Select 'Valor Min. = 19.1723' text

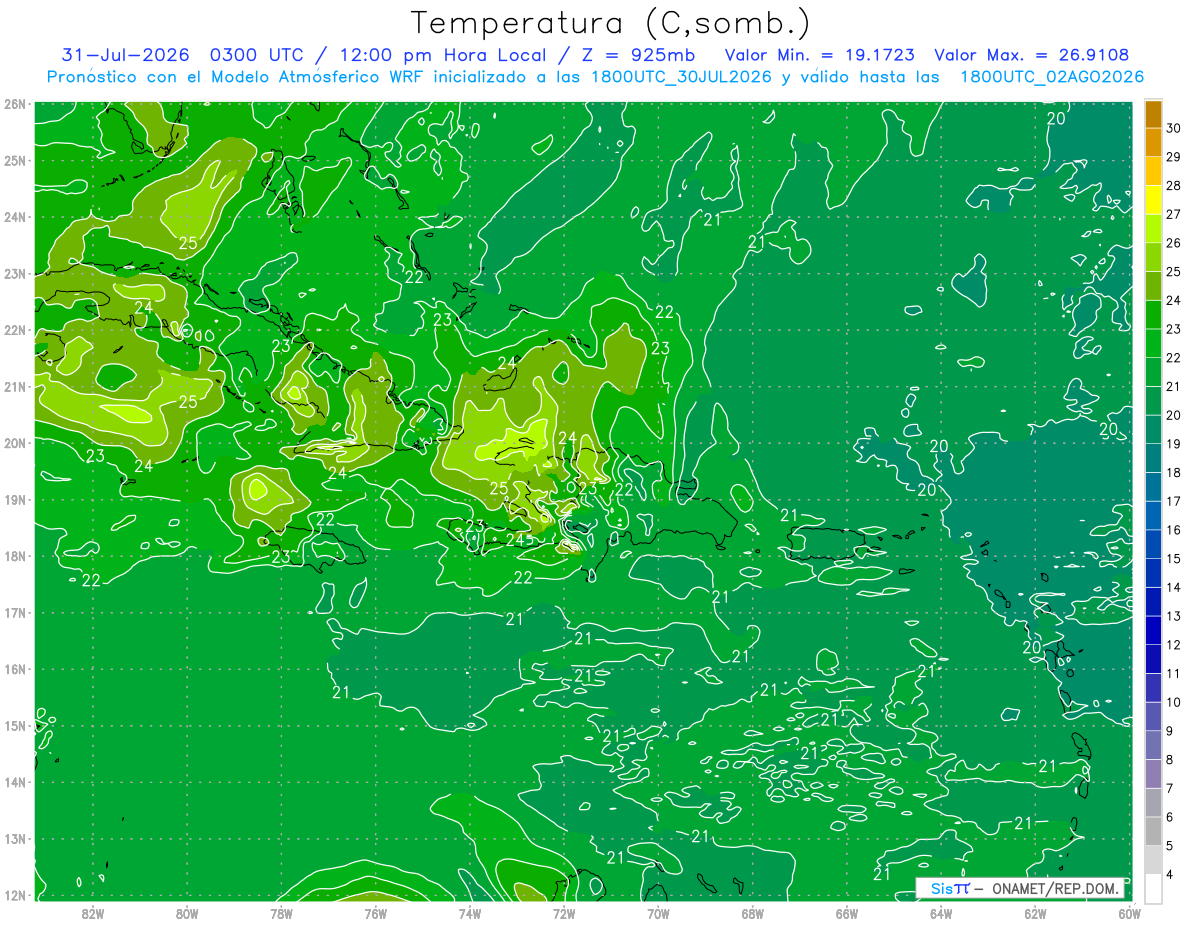pyautogui.click(x=820, y=55)
